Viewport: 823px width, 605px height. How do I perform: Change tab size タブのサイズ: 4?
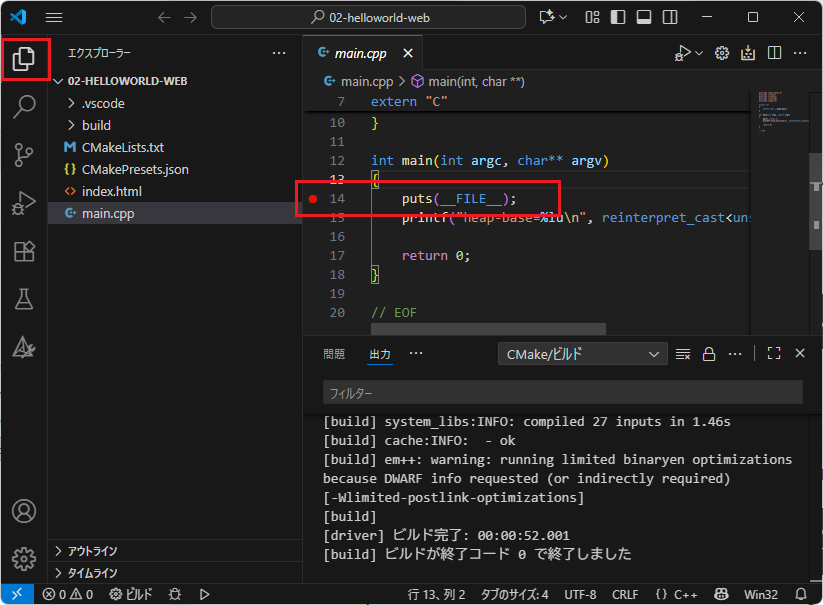tap(514, 595)
